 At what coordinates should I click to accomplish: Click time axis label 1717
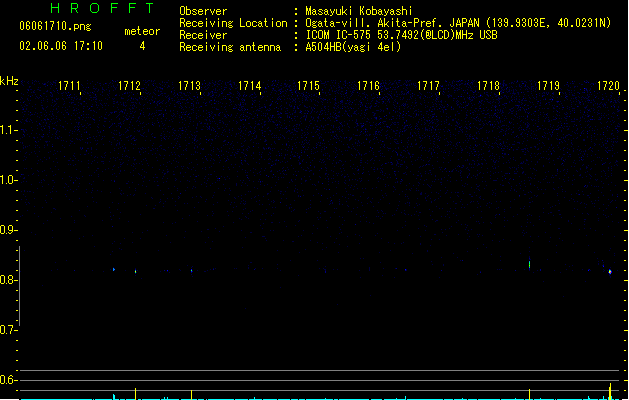click(428, 86)
